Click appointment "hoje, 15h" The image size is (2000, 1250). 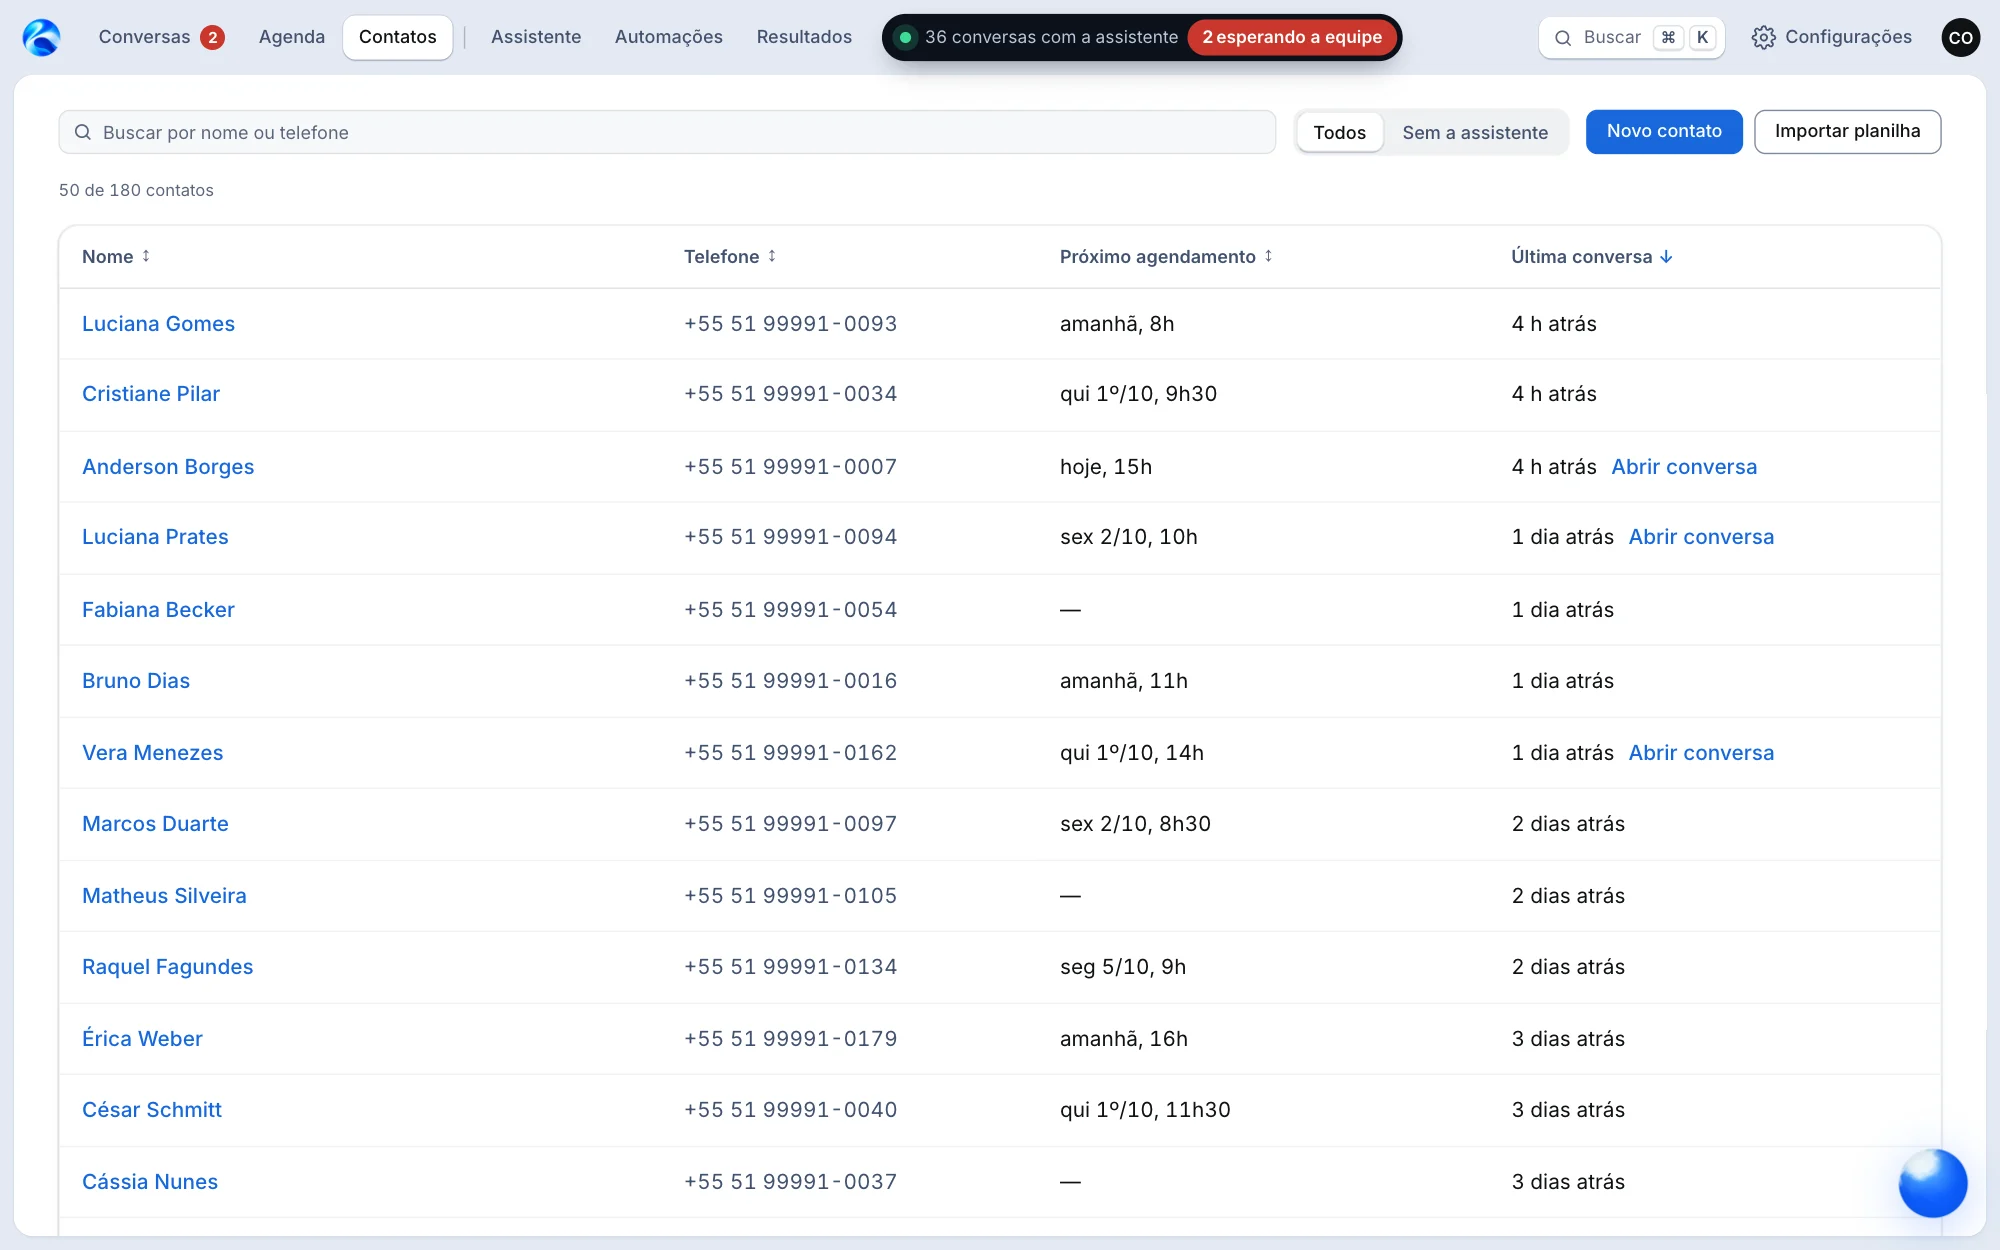[x=1106, y=467]
